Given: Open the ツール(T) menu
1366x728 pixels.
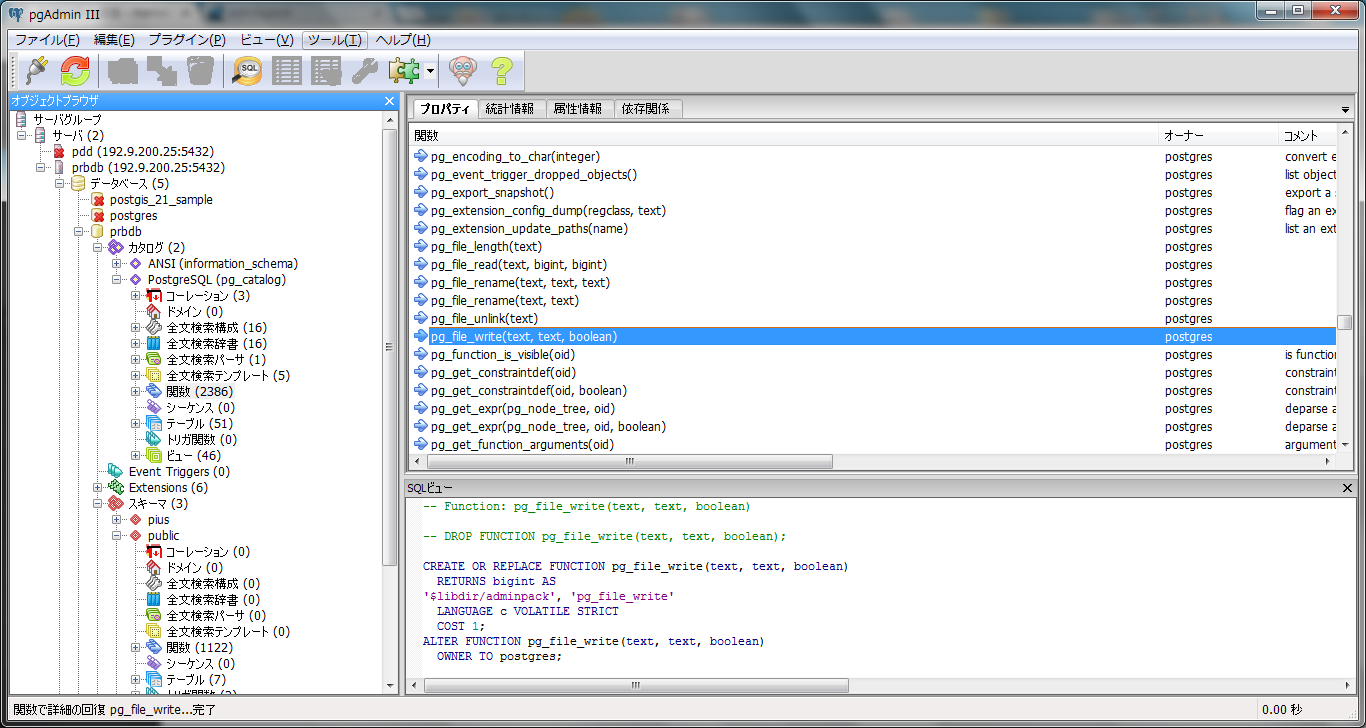Looking at the screenshot, I should tap(334, 40).
